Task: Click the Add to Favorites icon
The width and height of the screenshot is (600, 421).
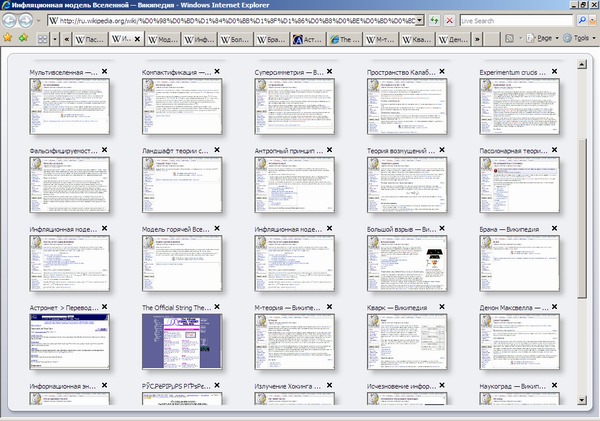Action: tap(23, 38)
